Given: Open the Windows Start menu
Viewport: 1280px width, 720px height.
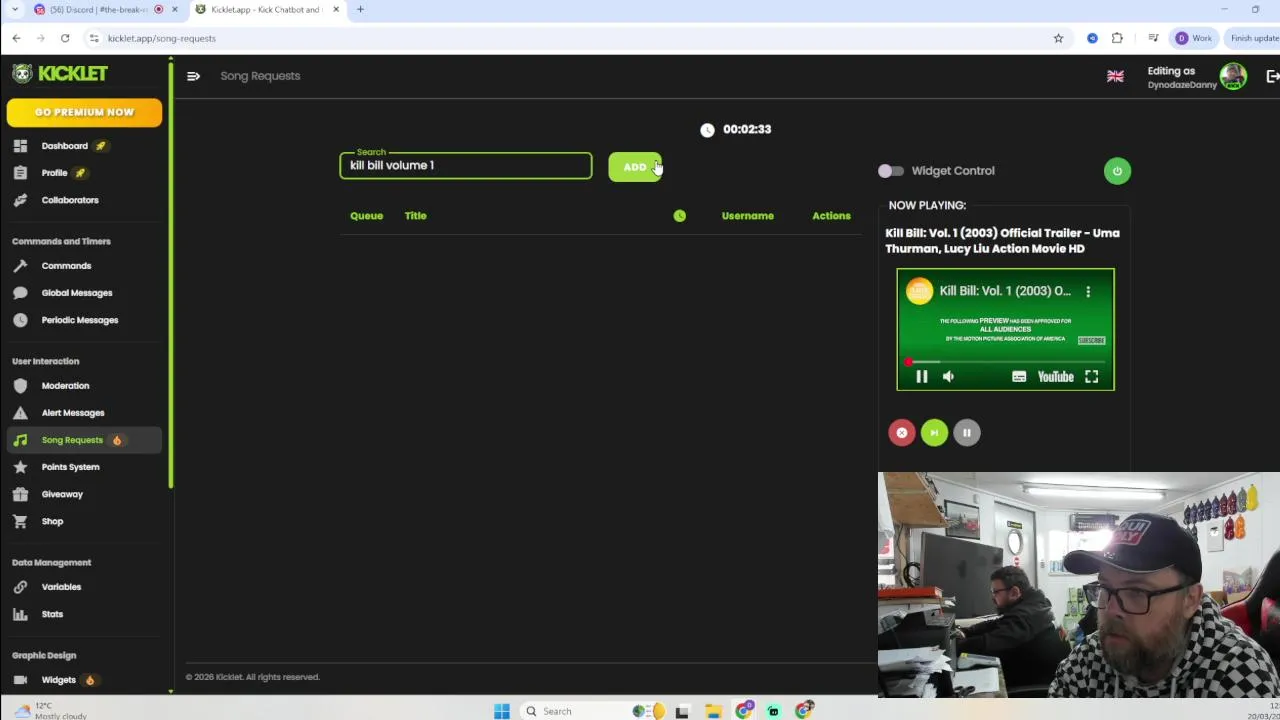Looking at the screenshot, I should coord(502,711).
